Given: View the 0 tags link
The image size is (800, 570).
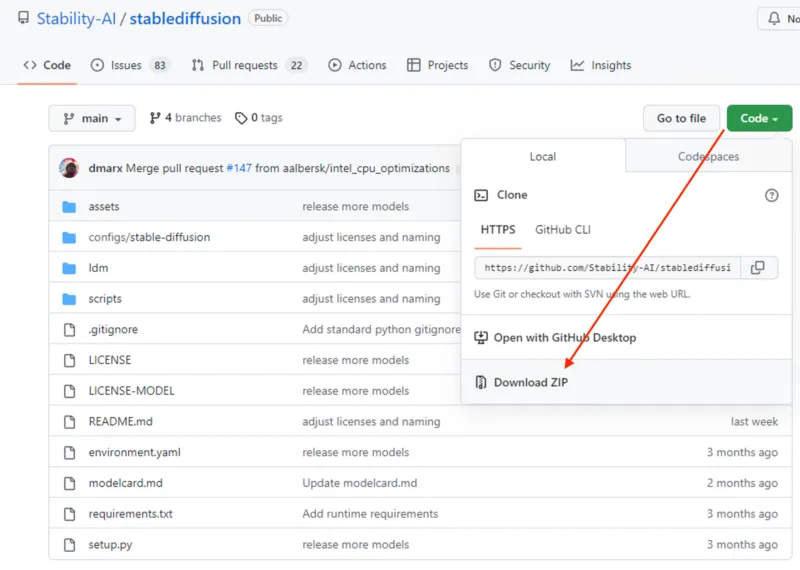Looking at the screenshot, I should coord(259,118).
